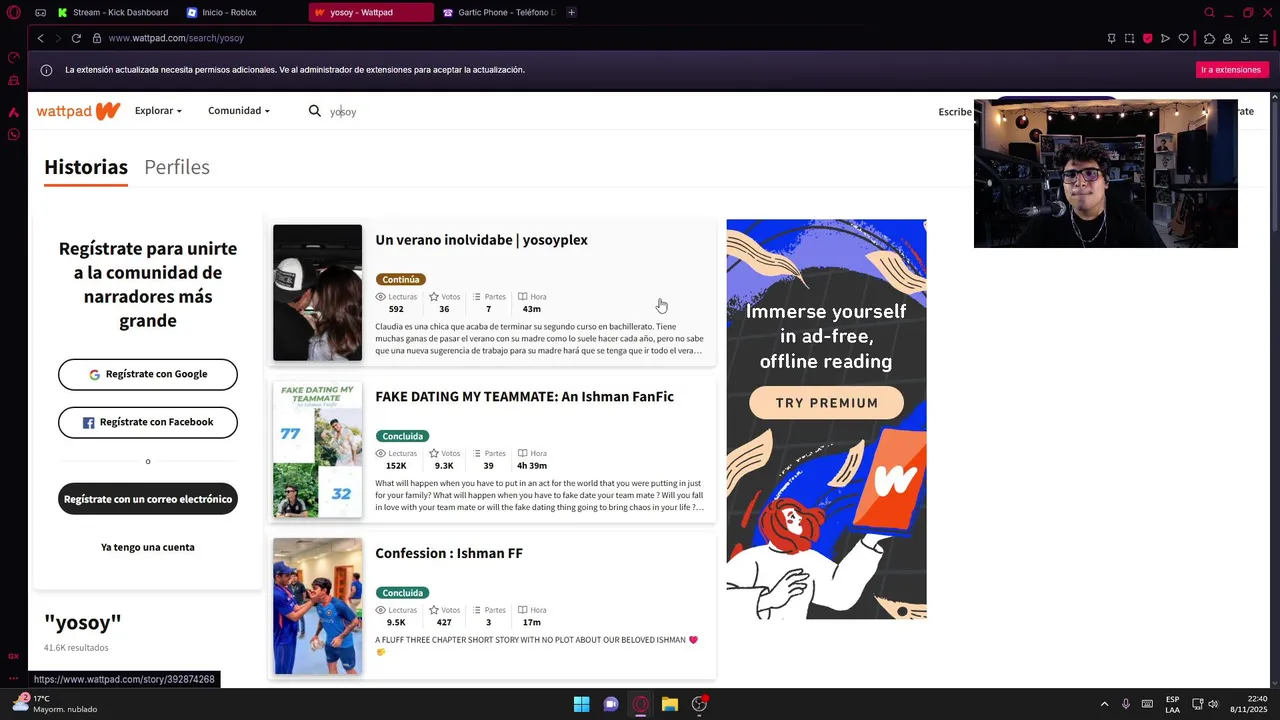The height and width of the screenshot is (720, 1280).
Task: Switch to the Perfiles tab
Action: click(177, 167)
